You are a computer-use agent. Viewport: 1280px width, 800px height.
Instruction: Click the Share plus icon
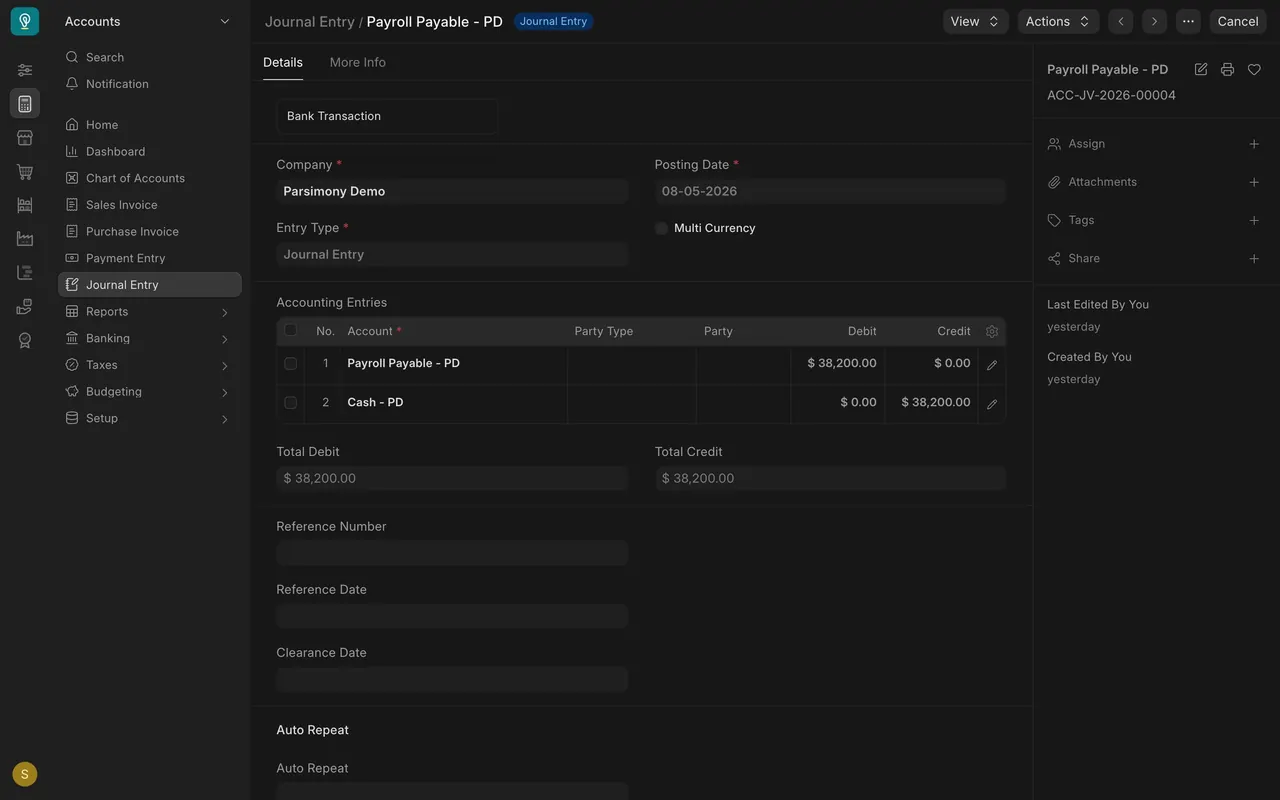(1254, 258)
